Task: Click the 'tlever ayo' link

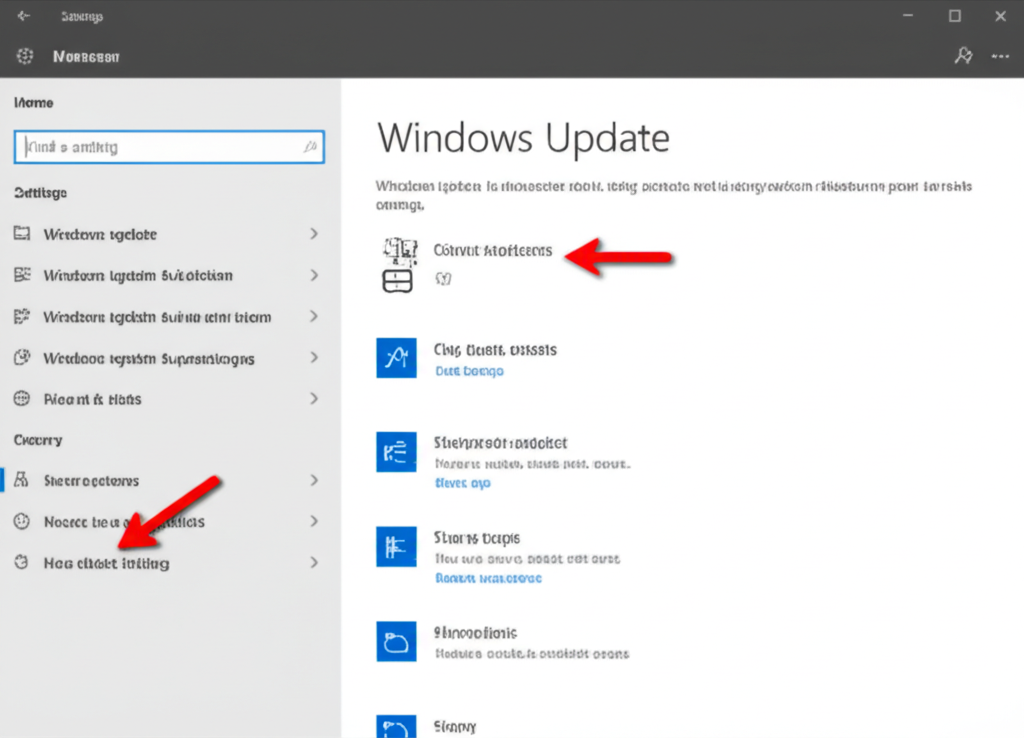Action: click(x=462, y=483)
